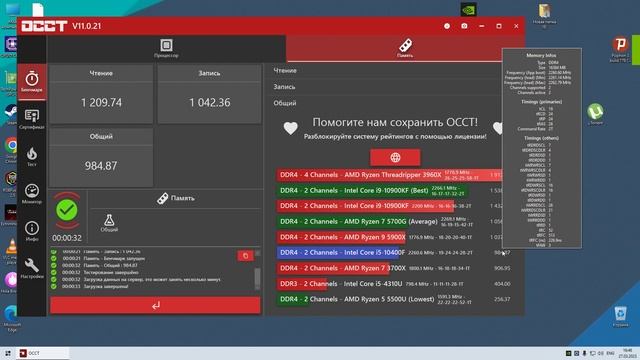The width and height of the screenshot is (640, 360).
Task: Open the Windows Start button
Action: (8, 353)
